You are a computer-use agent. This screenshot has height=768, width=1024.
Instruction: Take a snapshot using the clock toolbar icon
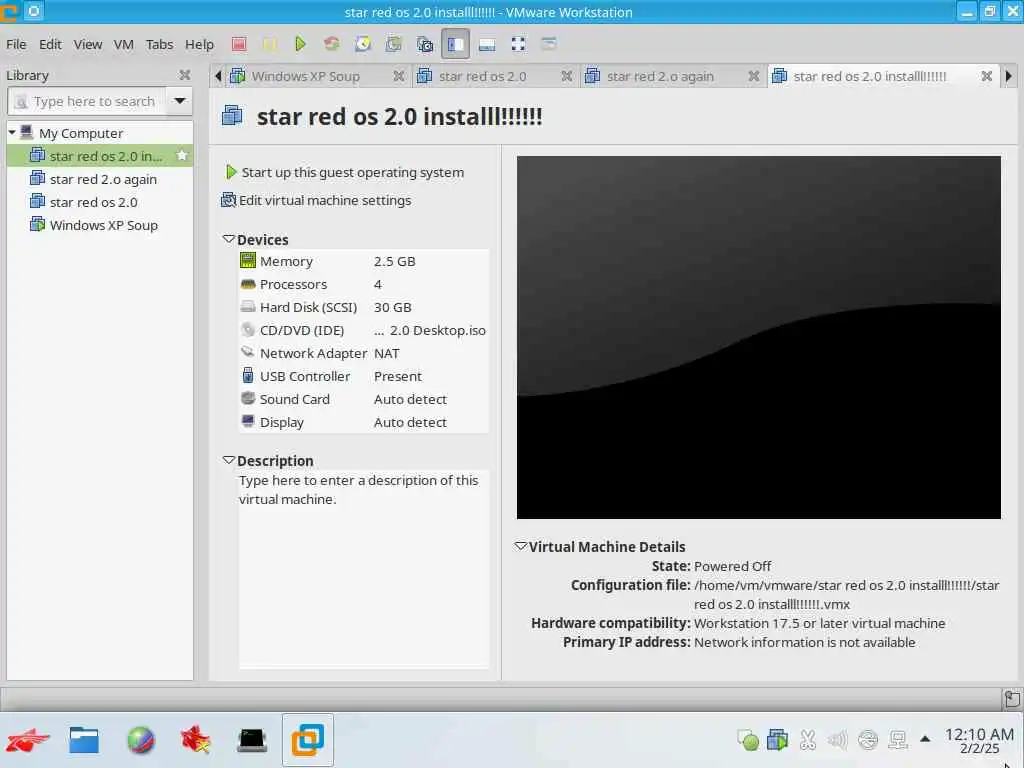[x=363, y=44]
